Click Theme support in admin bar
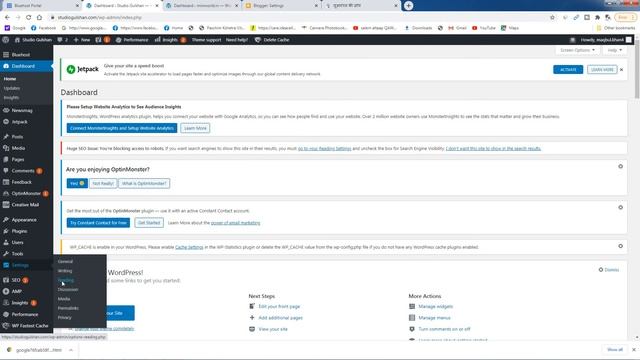This screenshot has width=640, height=360. (206, 40)
